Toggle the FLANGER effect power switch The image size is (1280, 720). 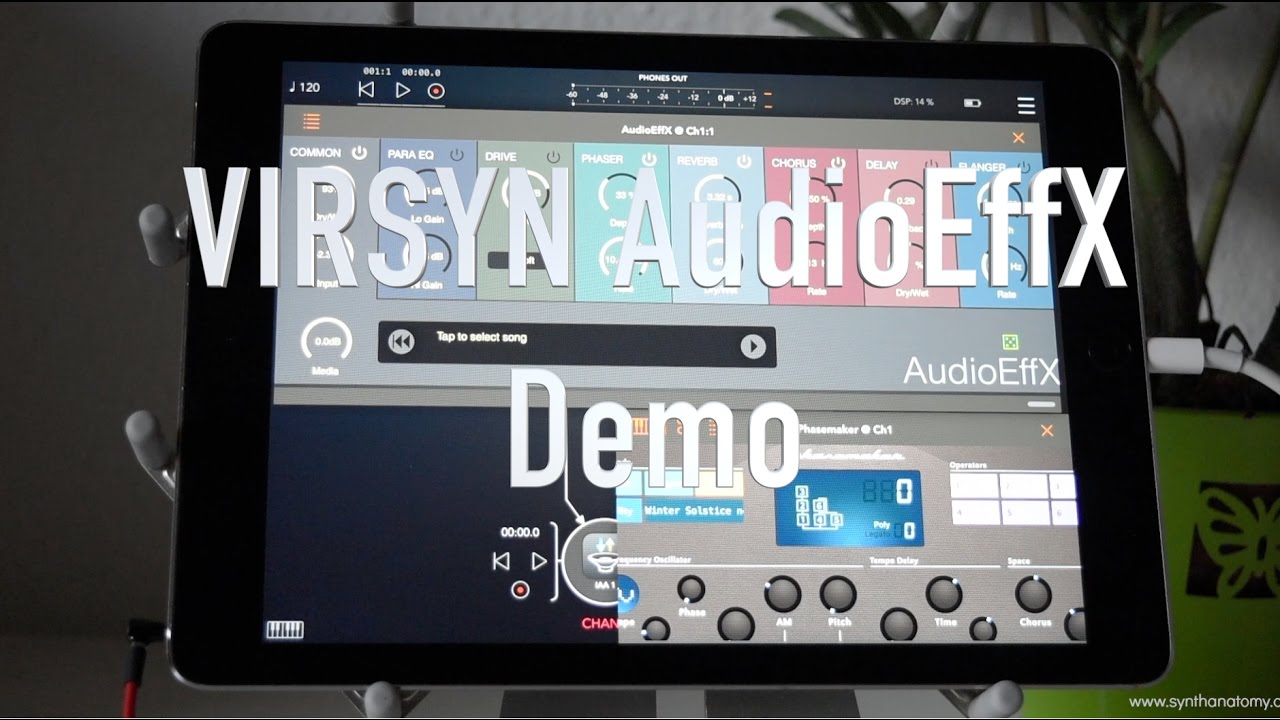pos(1024,166)
